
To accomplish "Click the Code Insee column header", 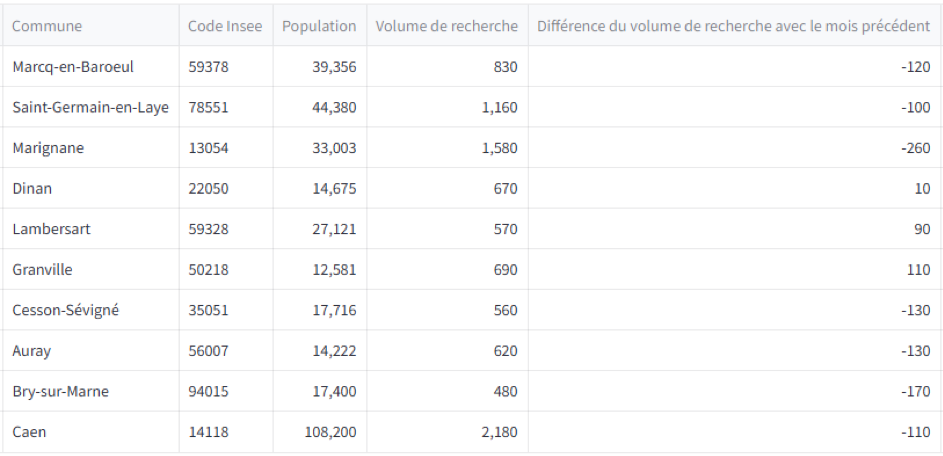I will (x=225, y=26).
